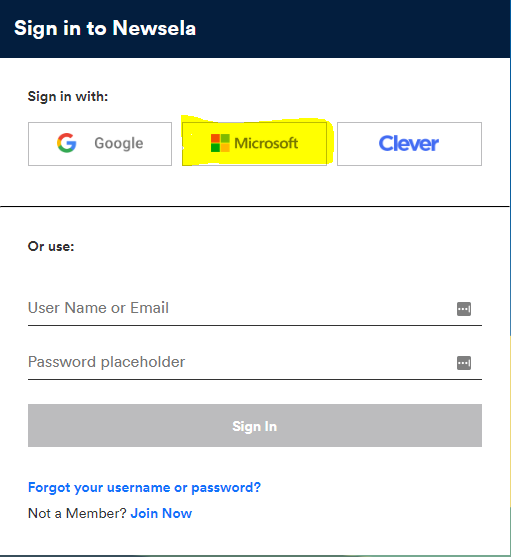
Task: Click the word Google inside its button
Action: click(119, 144)
